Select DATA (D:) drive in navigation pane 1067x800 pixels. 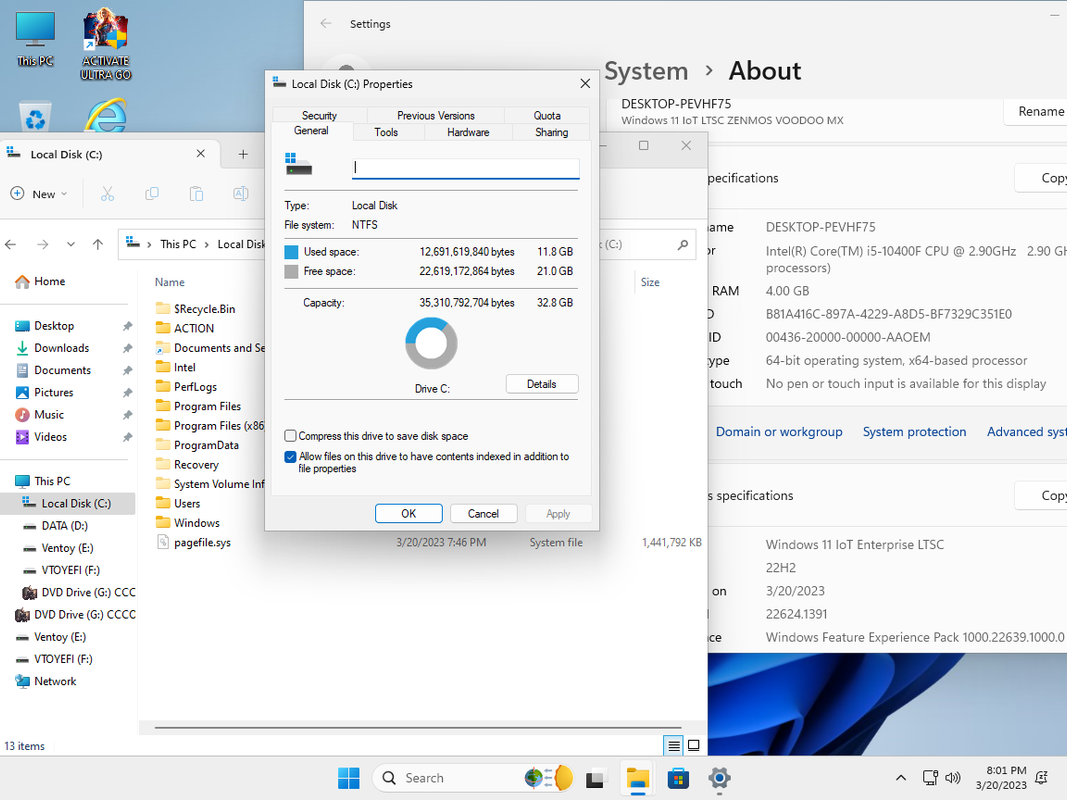(x=65, y=526)
